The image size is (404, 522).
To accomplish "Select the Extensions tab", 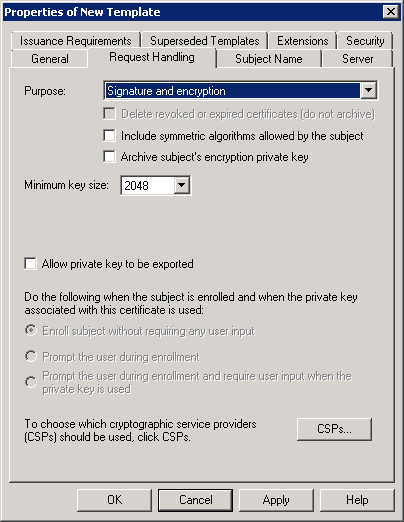I will coord(302,41).
